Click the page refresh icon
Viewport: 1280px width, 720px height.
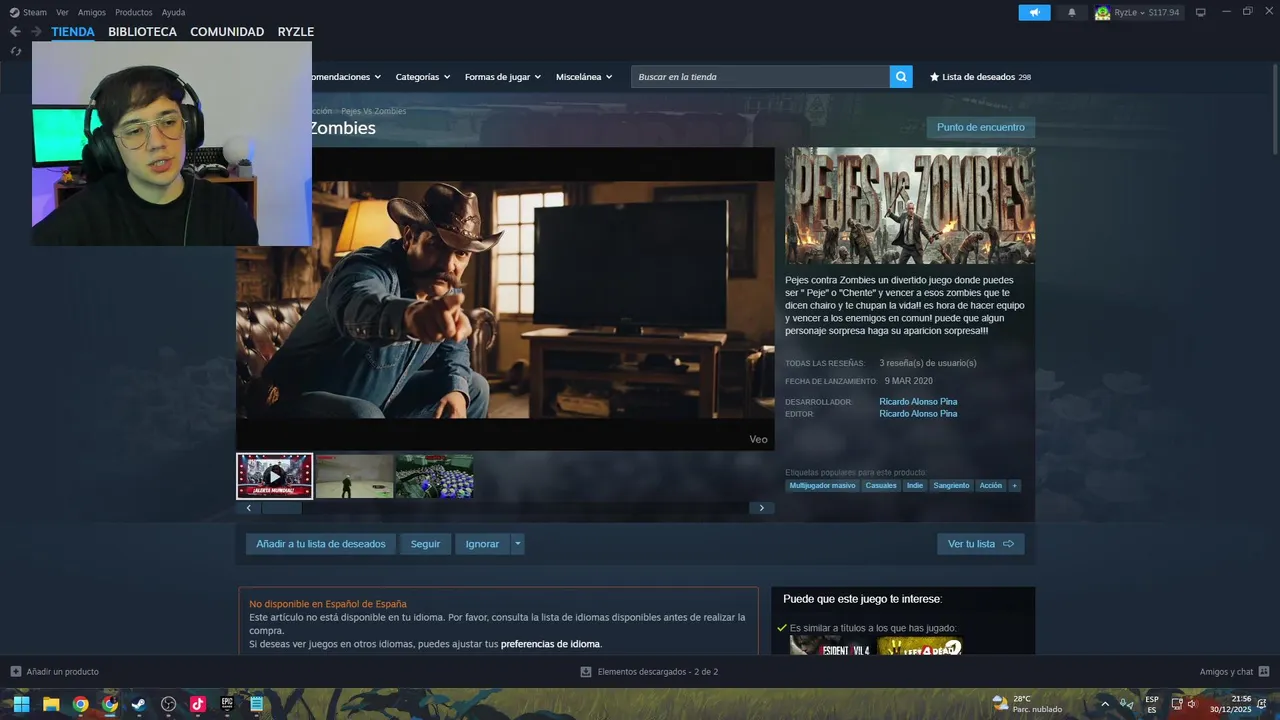coord(15,51)
